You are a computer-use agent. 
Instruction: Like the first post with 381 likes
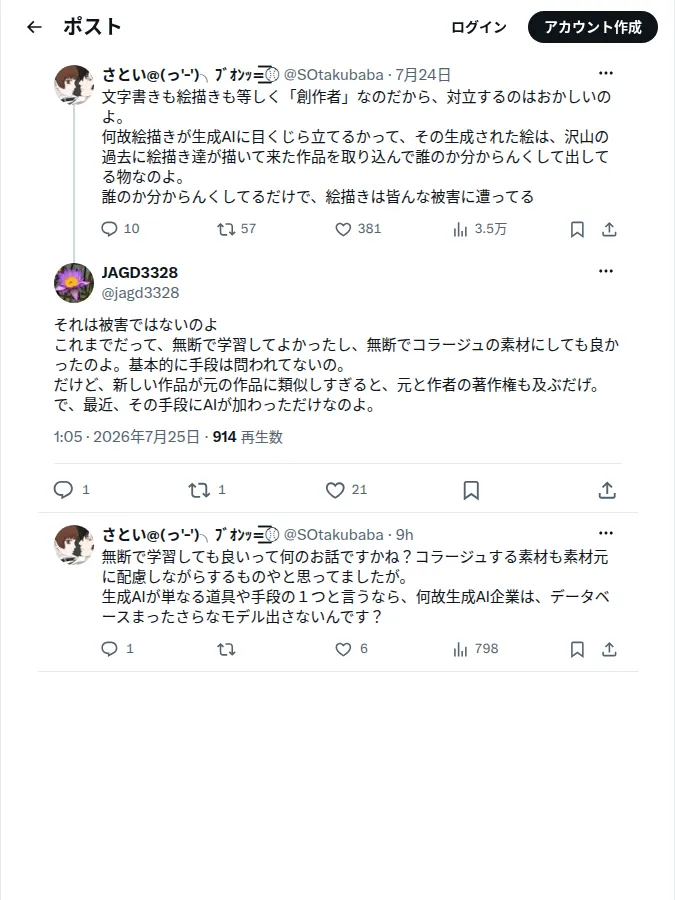(358, 229)
